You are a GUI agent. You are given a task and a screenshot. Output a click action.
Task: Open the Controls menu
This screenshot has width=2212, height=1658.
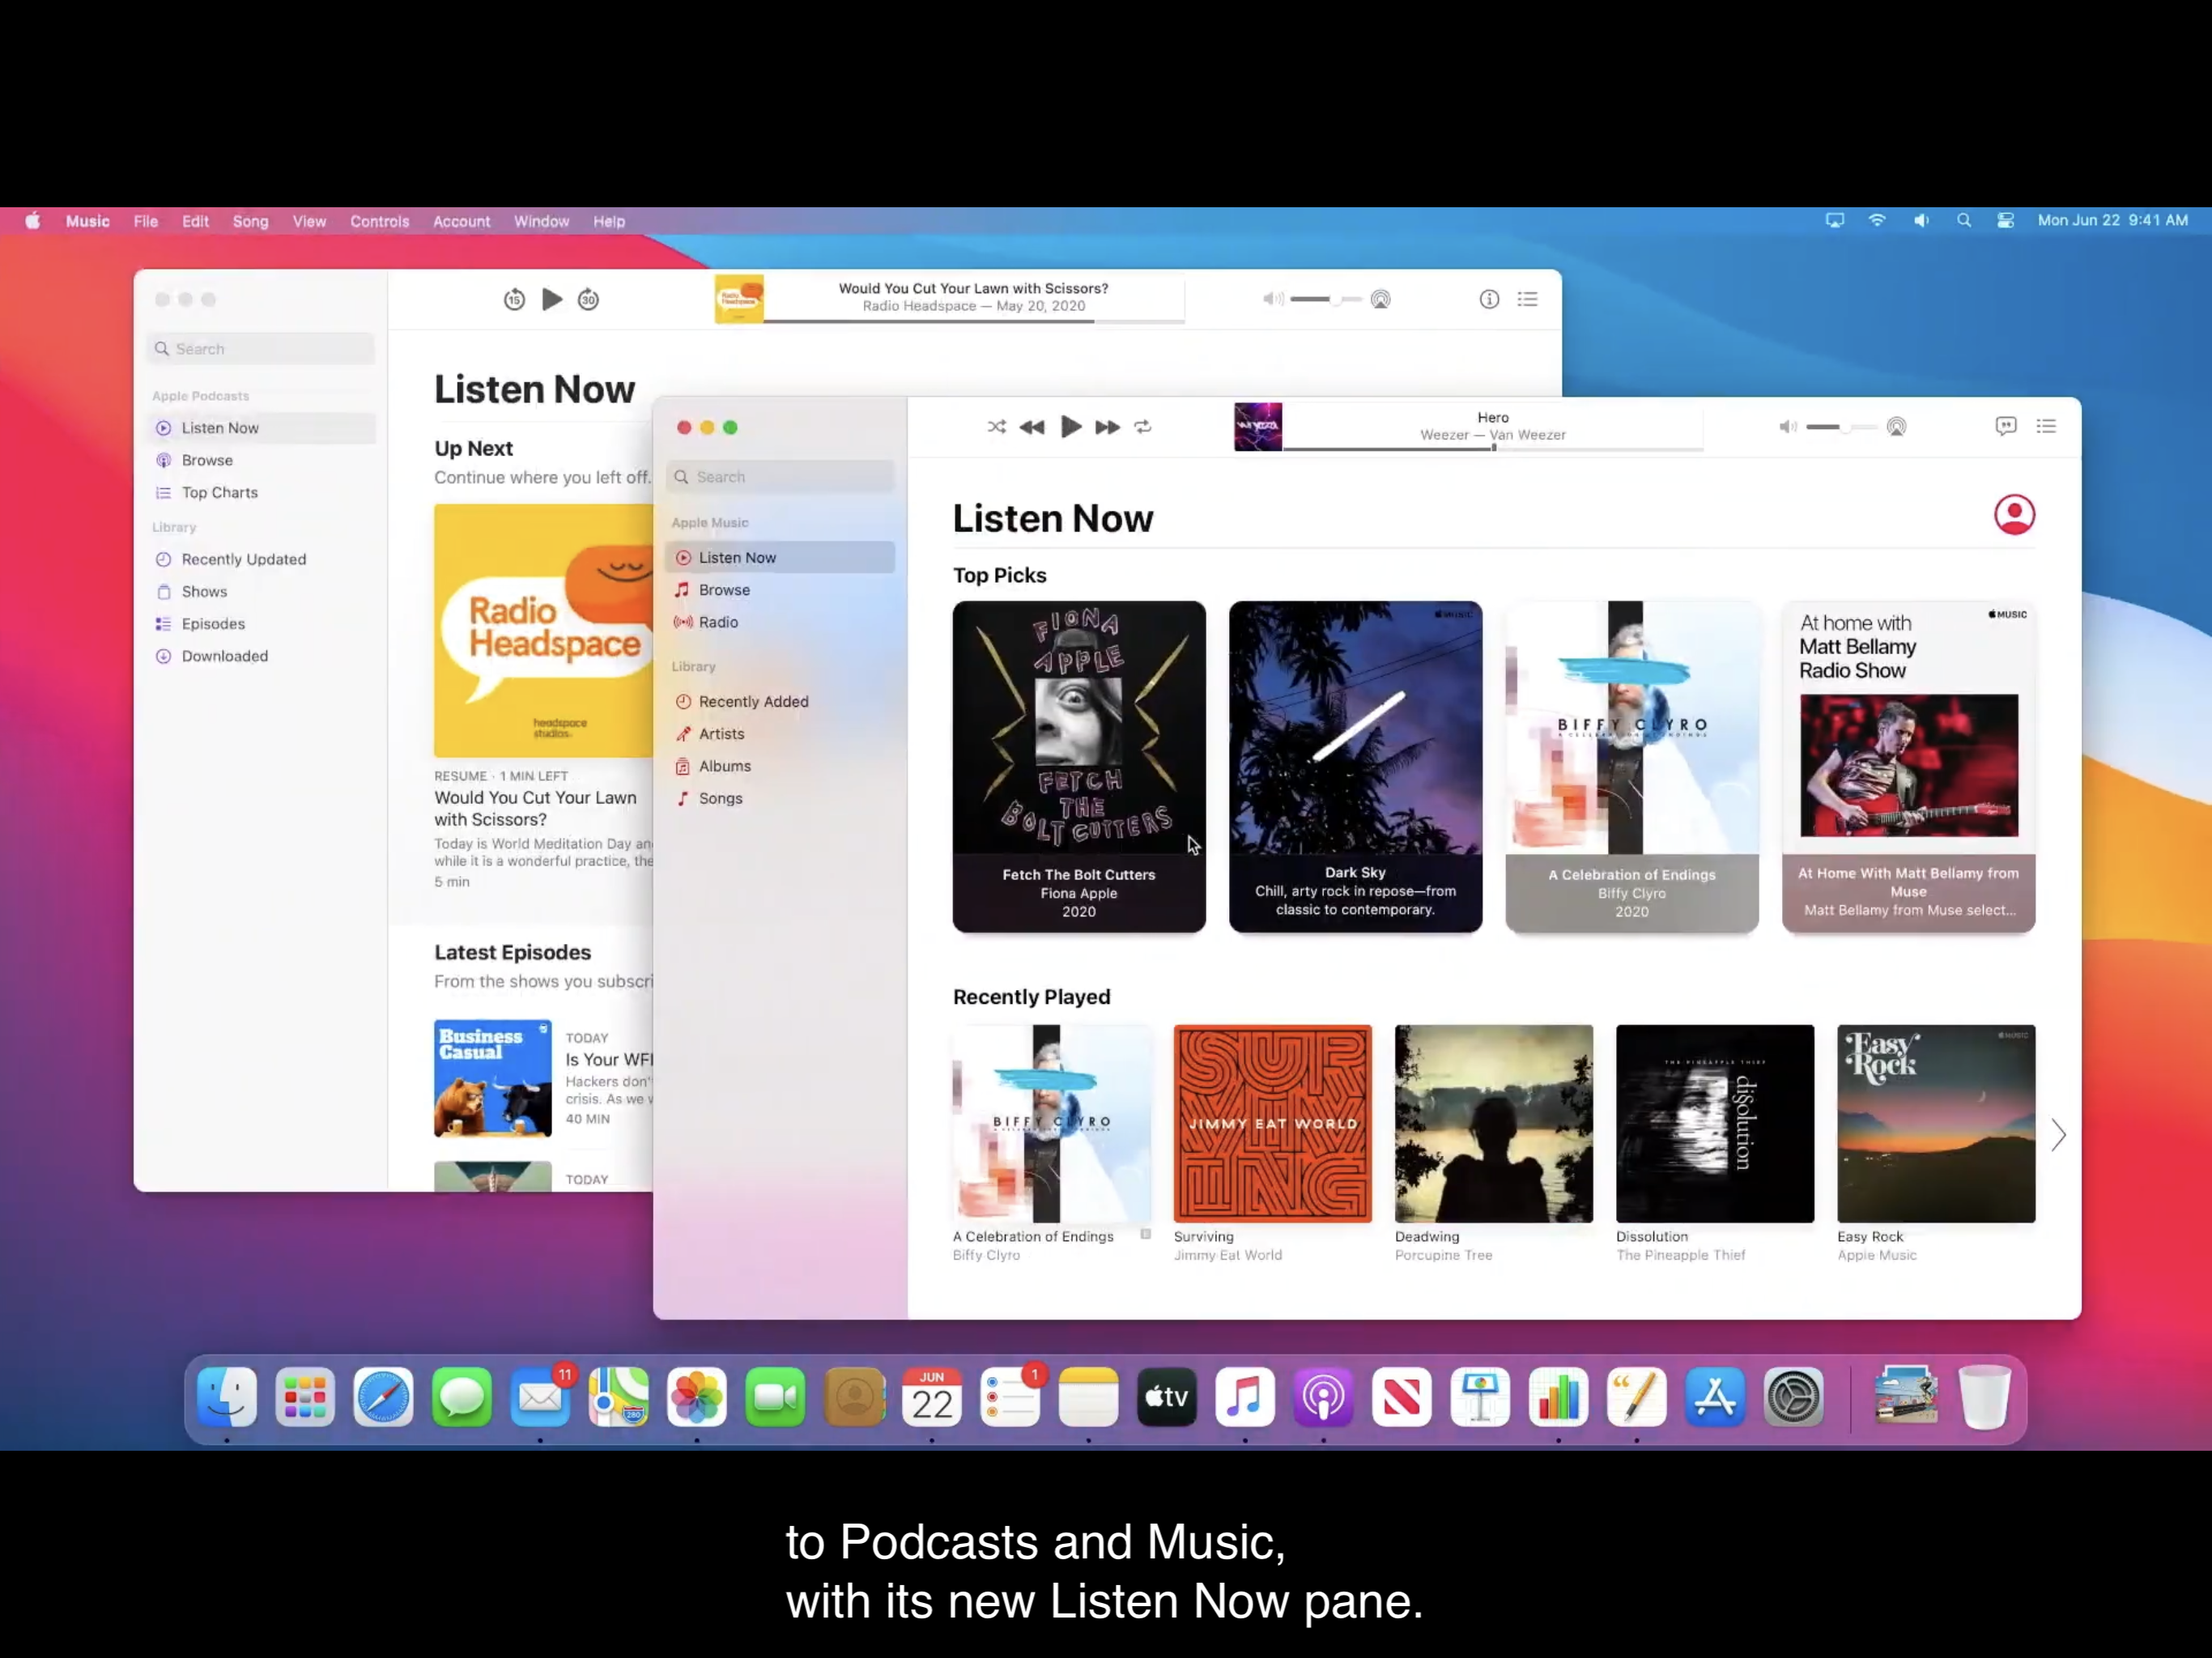point(379,221)
